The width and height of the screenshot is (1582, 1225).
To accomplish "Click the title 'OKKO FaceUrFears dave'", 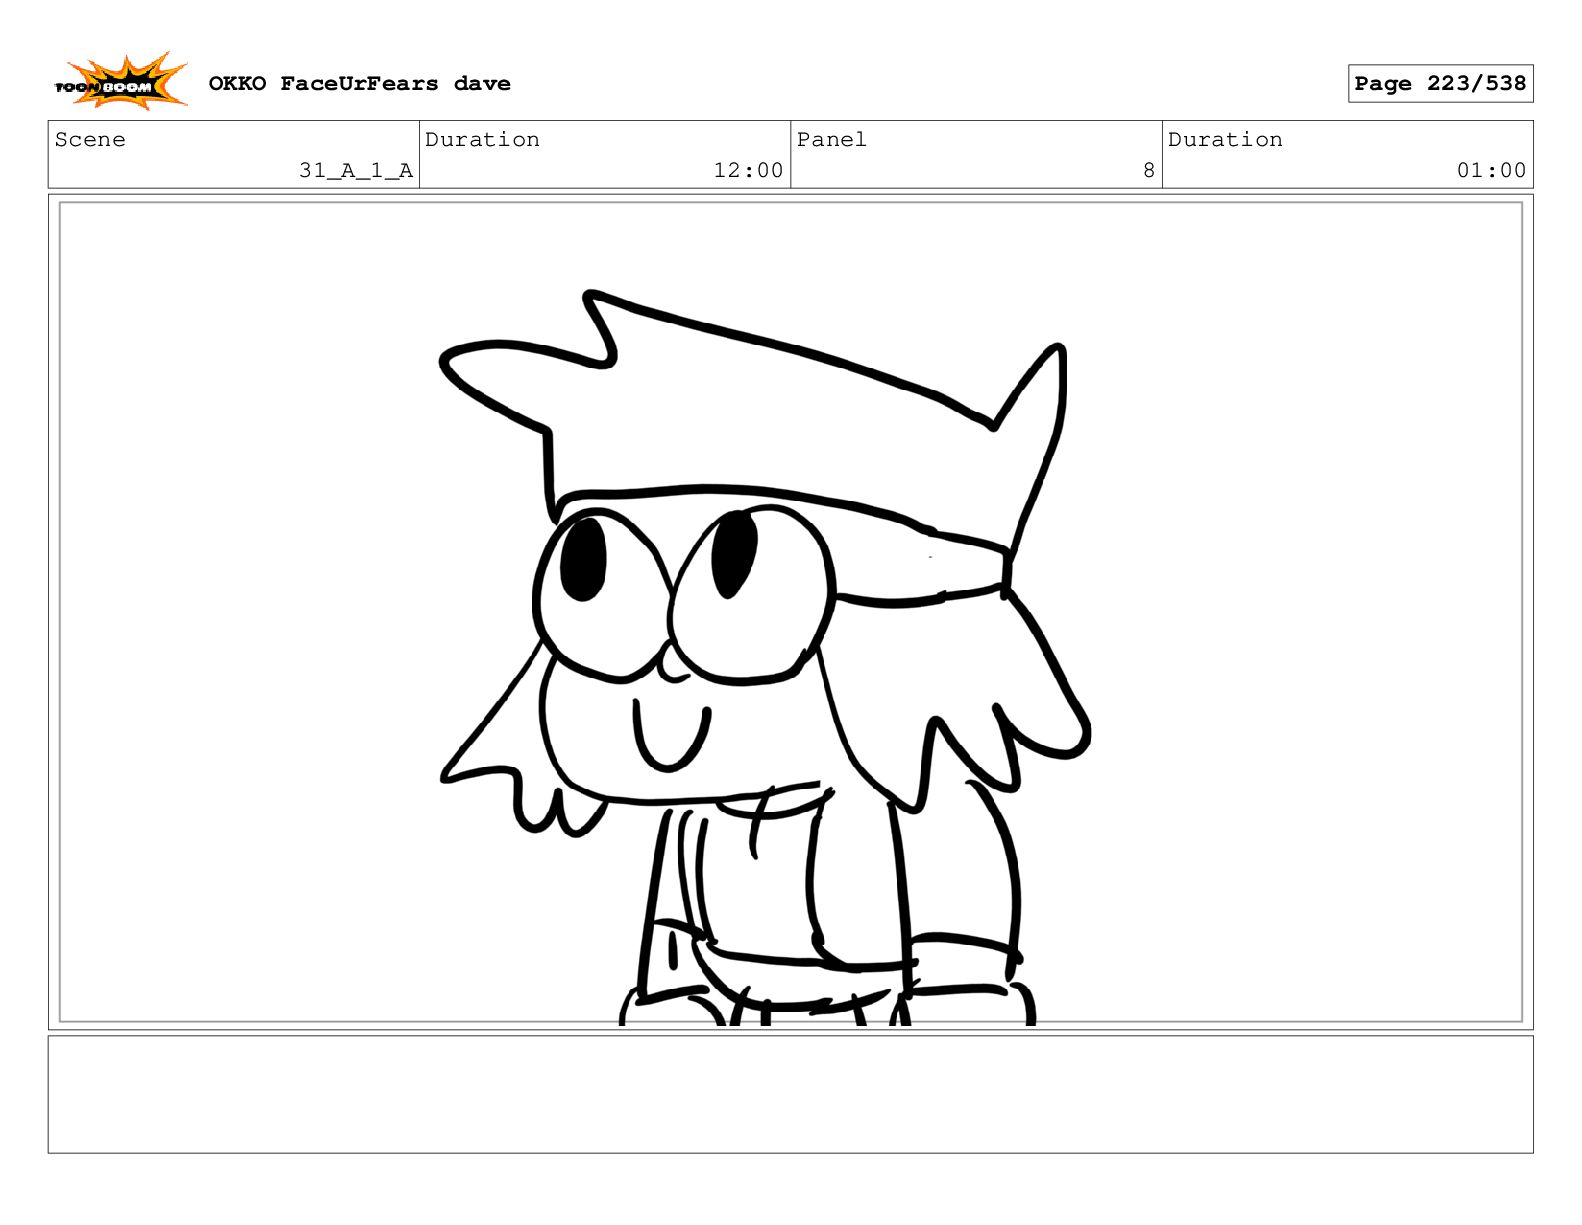I will 359,84.
